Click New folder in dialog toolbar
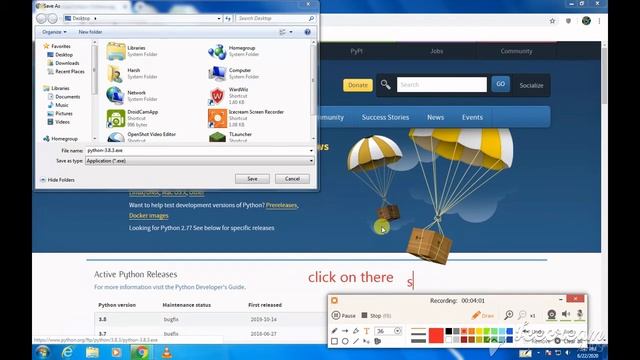The height and width of the screenshot is (360, 640). click(90, 32)
